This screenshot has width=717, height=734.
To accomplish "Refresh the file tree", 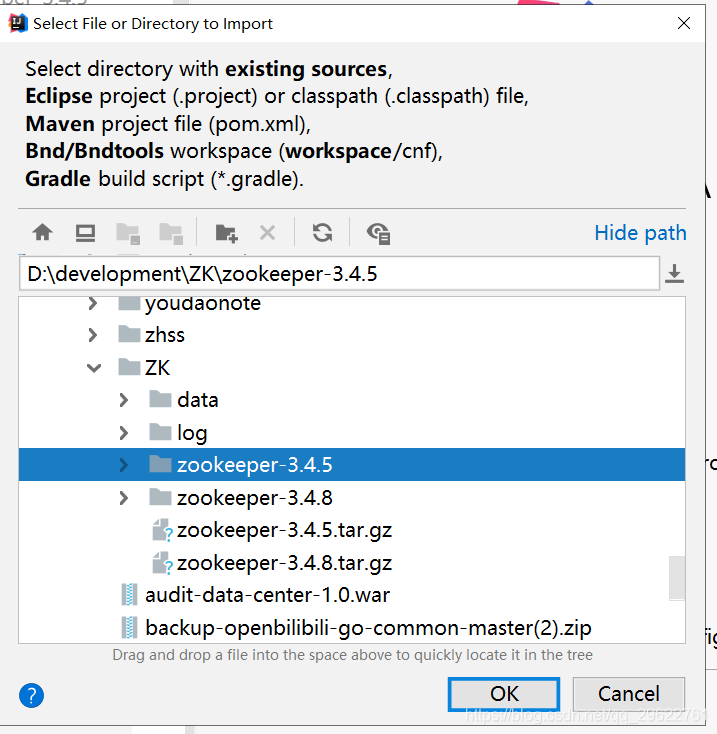I will (x=322, y=232).
